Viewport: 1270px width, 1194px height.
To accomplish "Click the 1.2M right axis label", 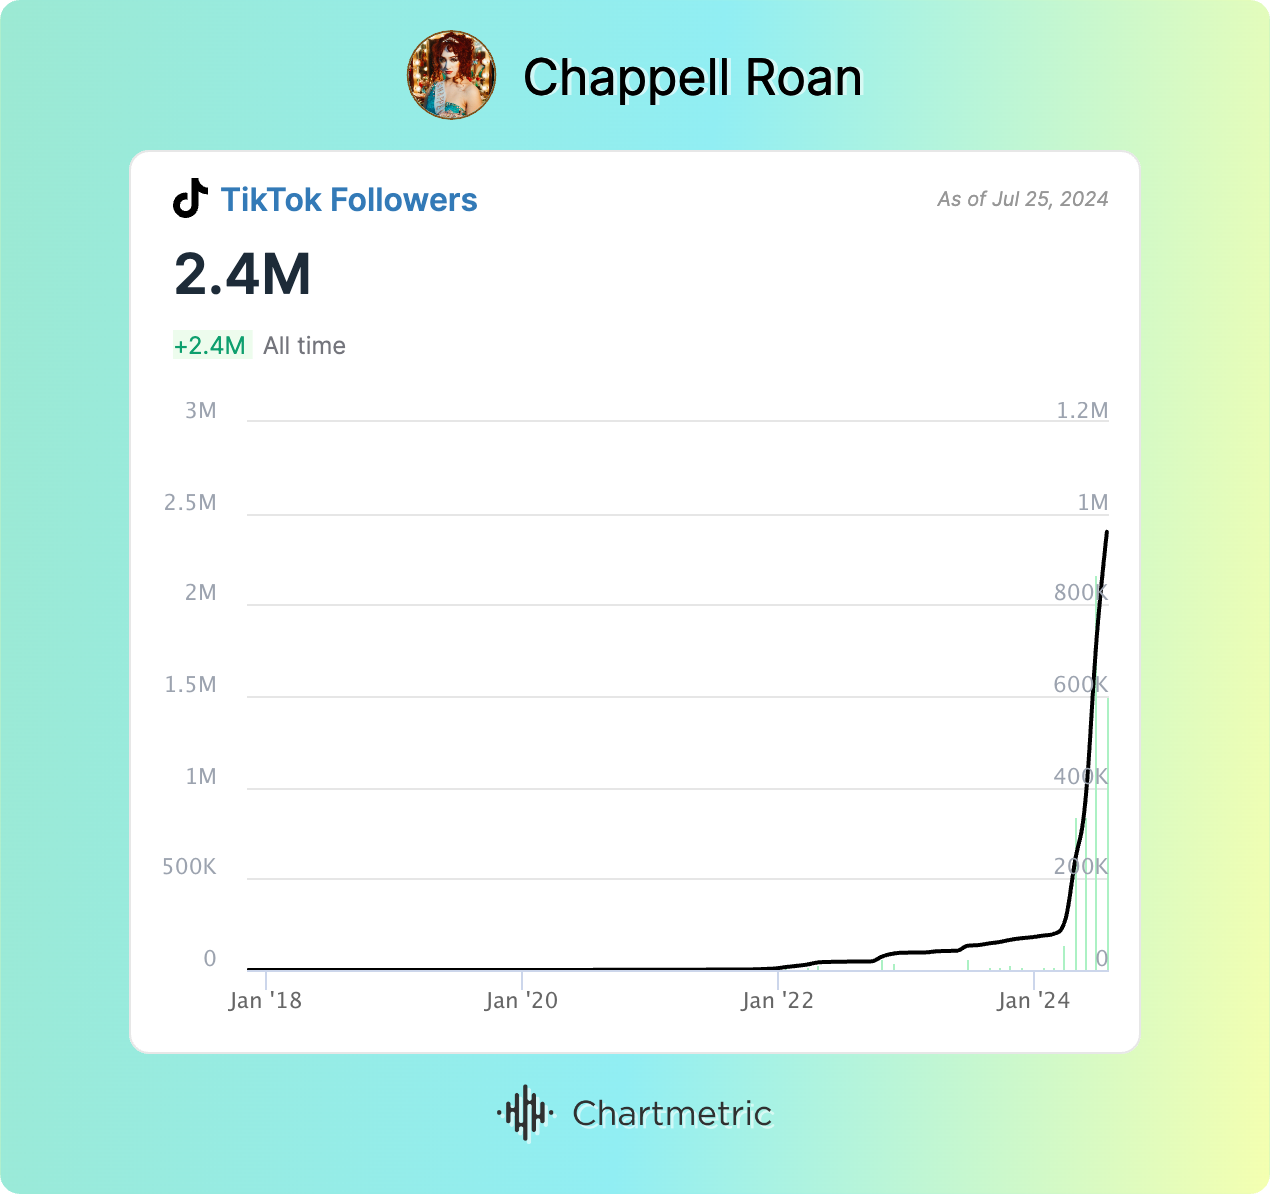I will tap(1082, 411).
